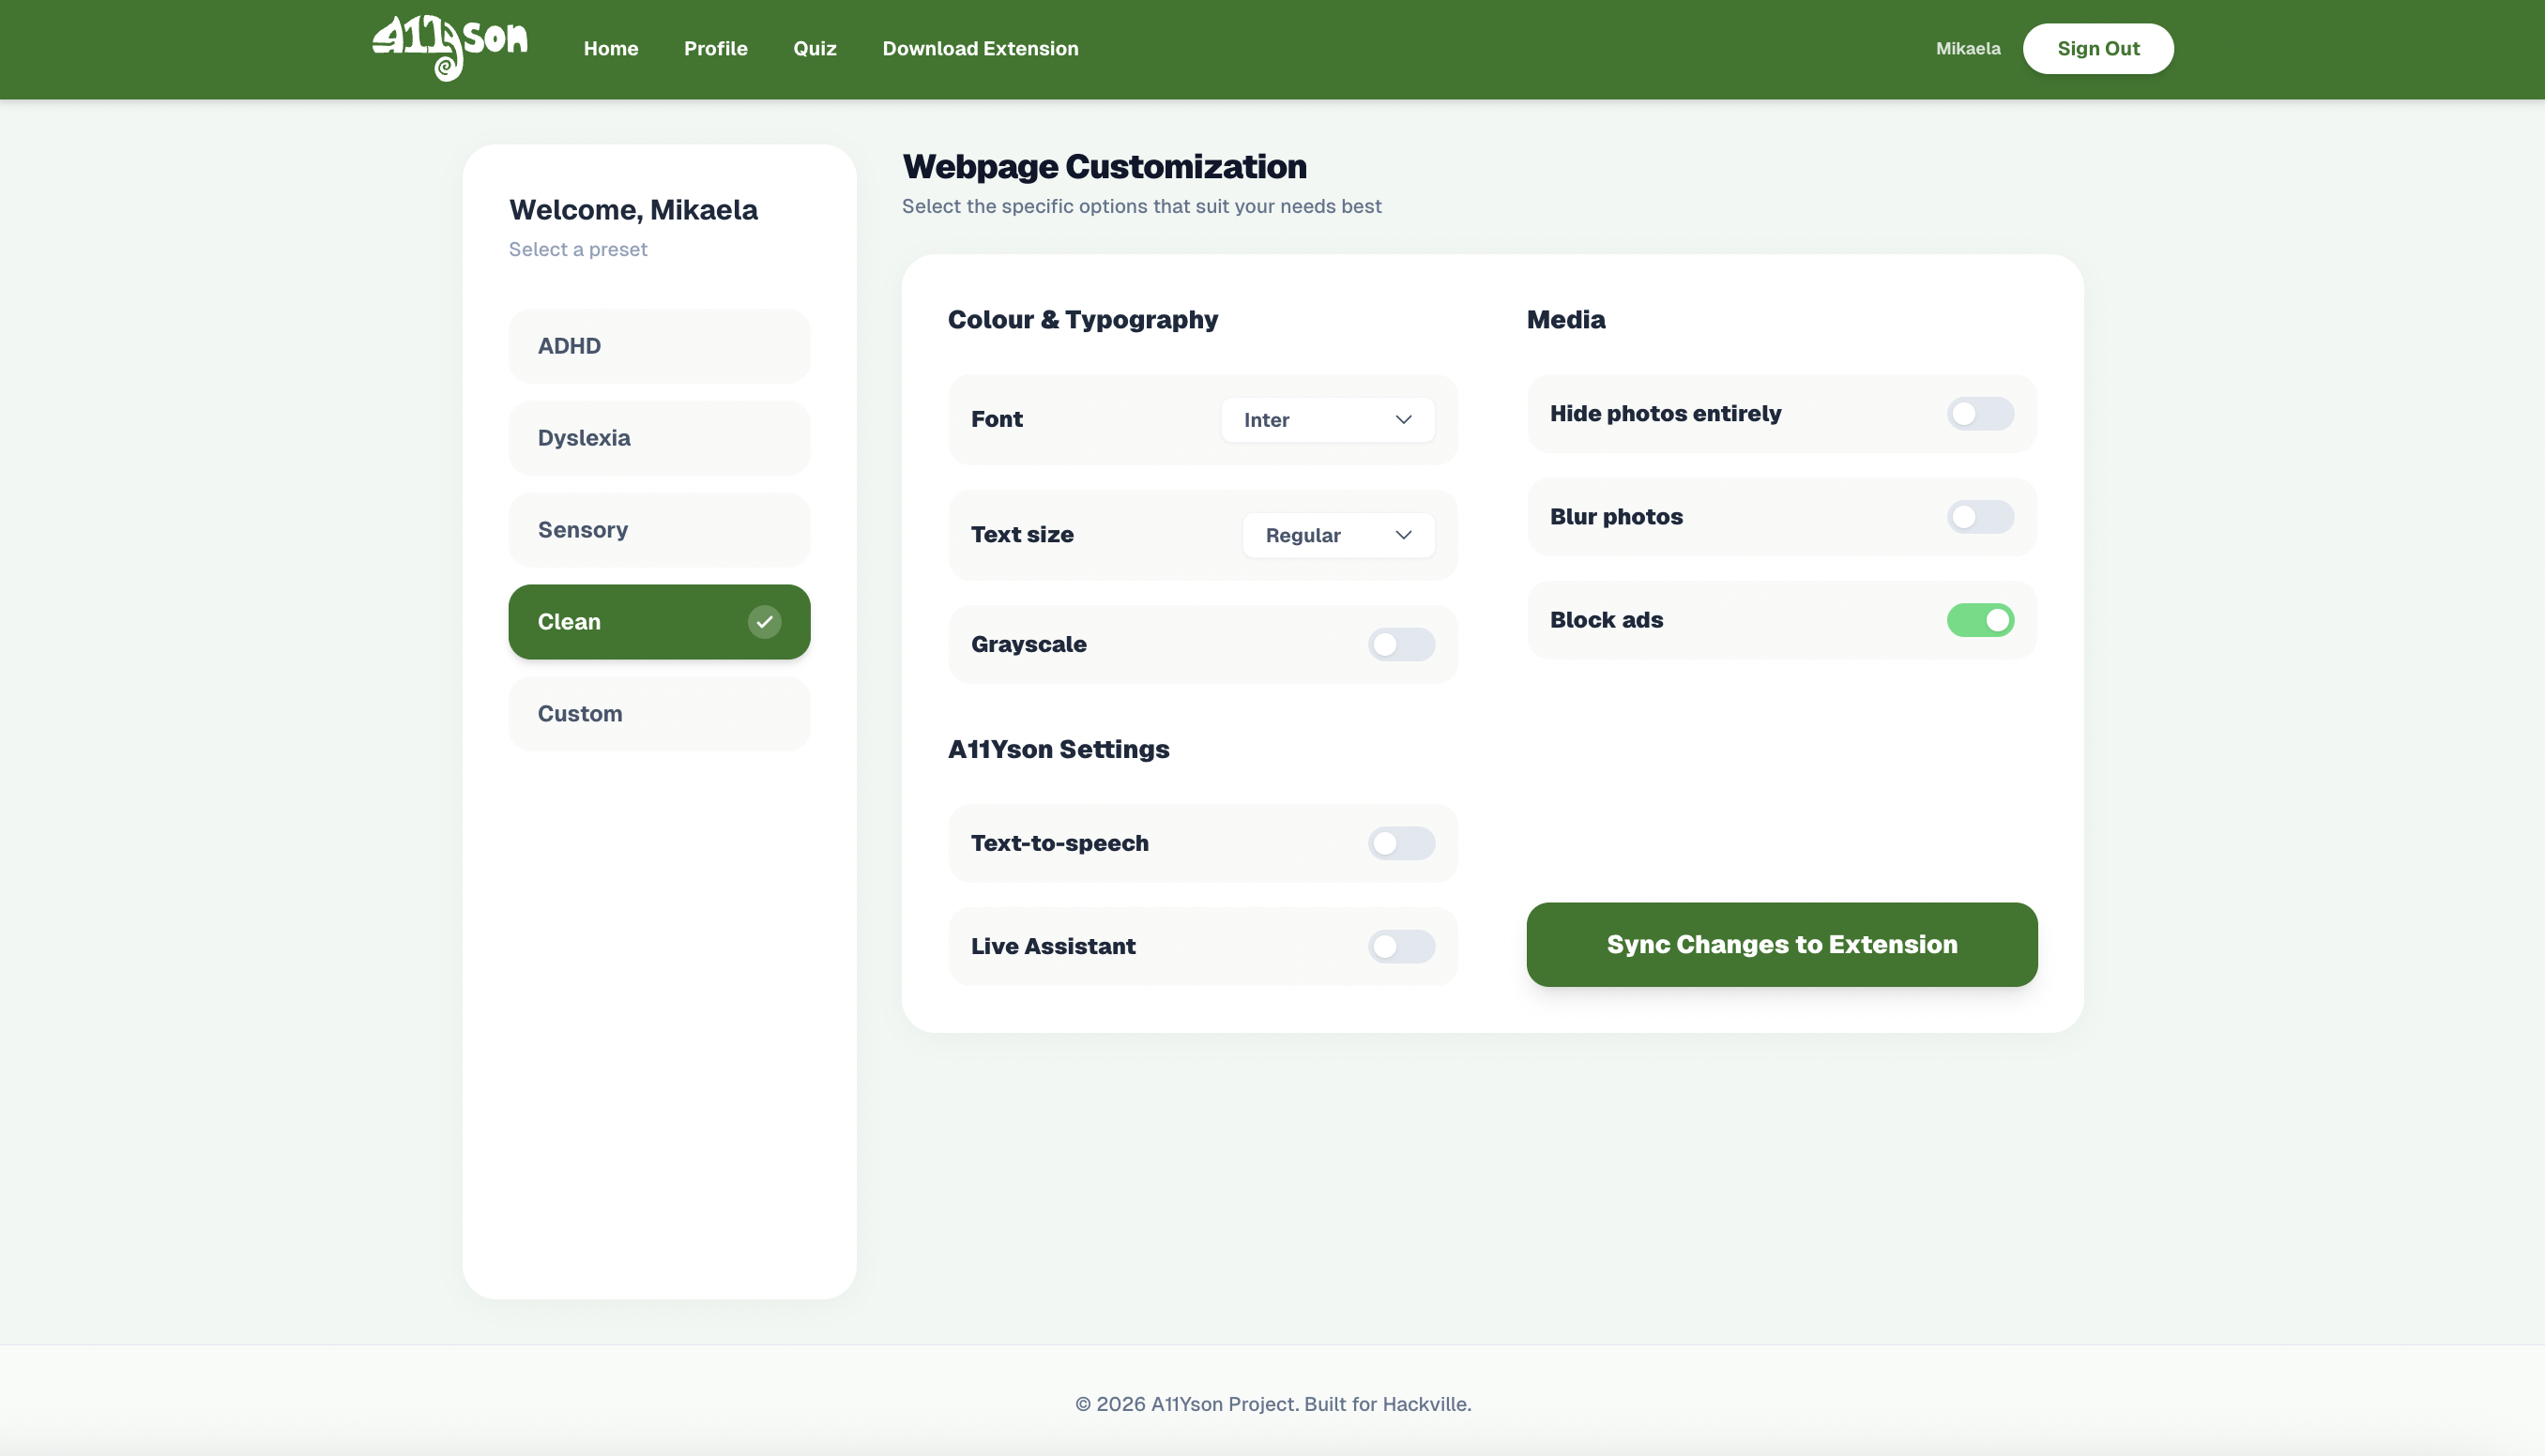Turn off the Block ads switch
Viewport: 2545px width, 1456px height.
coord(1979,620)
